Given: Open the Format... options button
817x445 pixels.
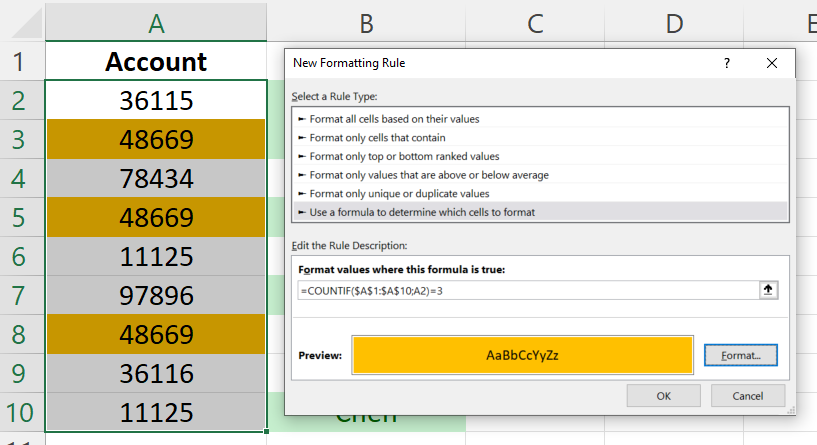Looking at the screenshot, I should coord(740,355).
